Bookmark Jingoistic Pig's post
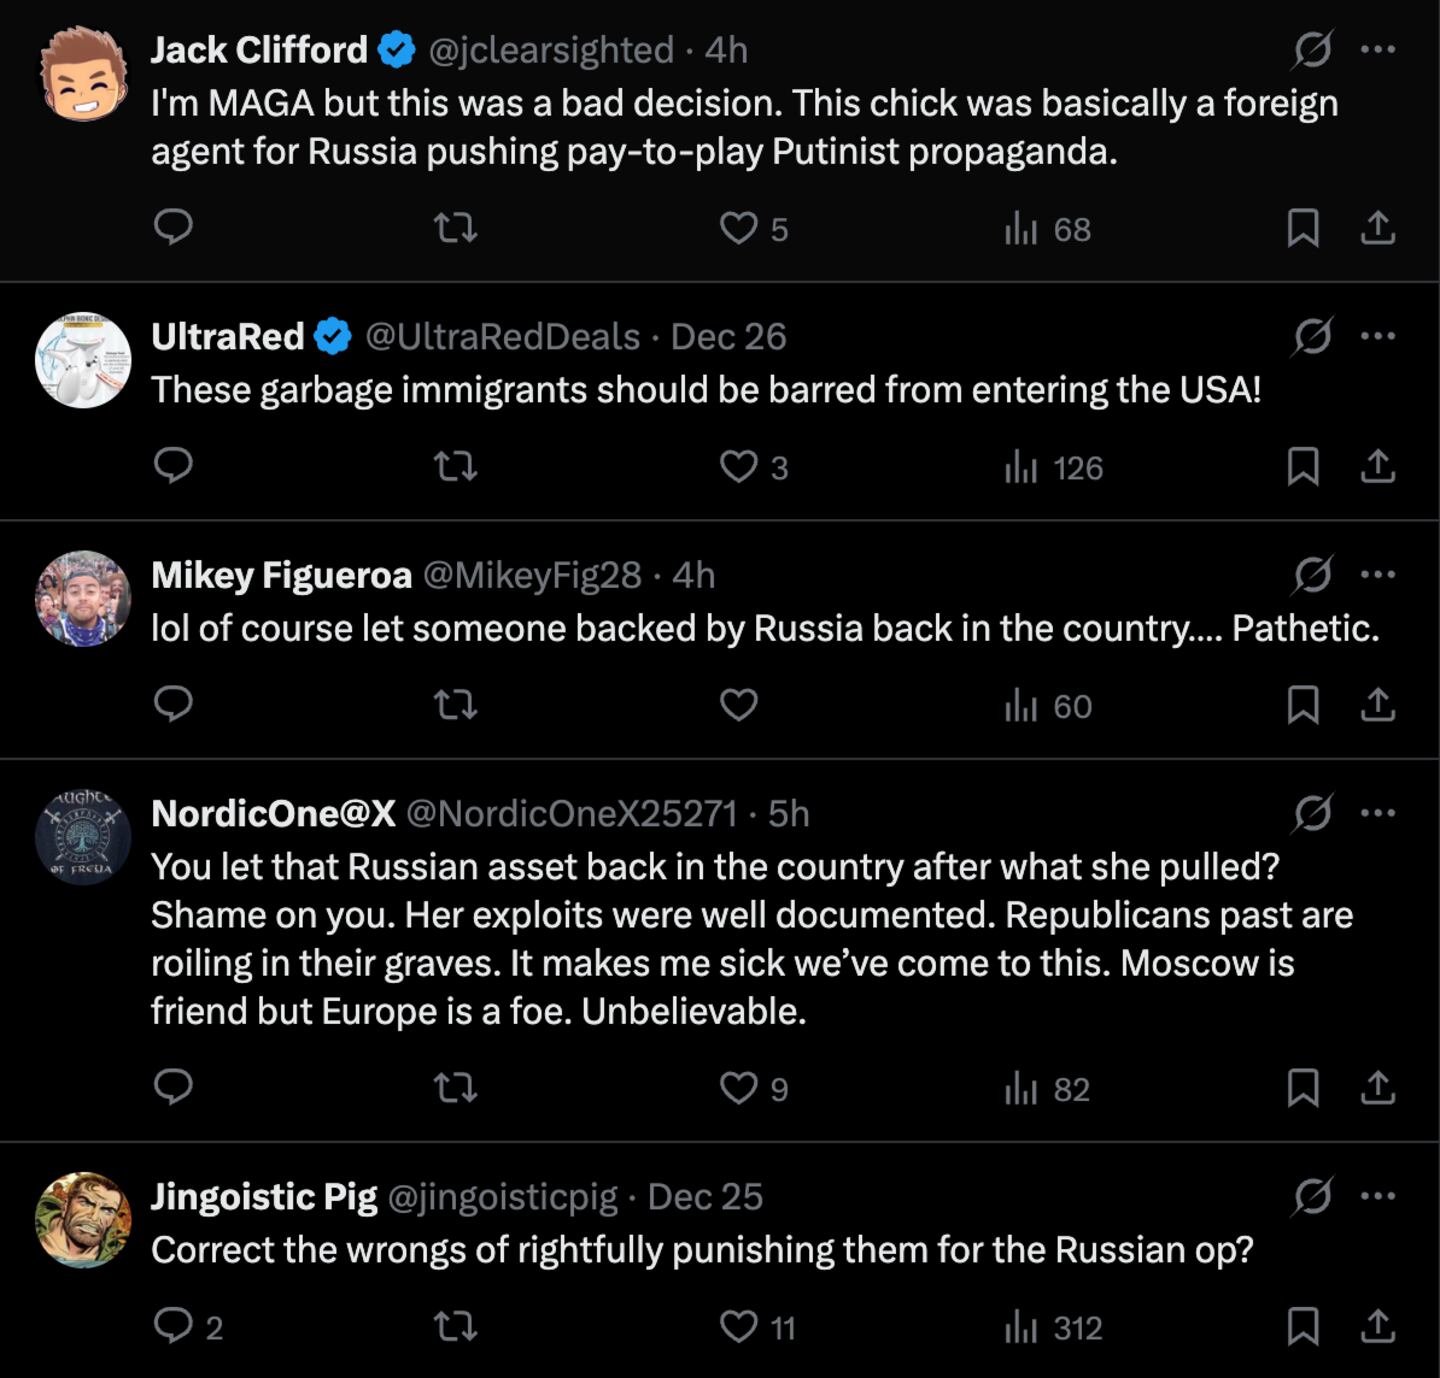 pos(1302,1326)
